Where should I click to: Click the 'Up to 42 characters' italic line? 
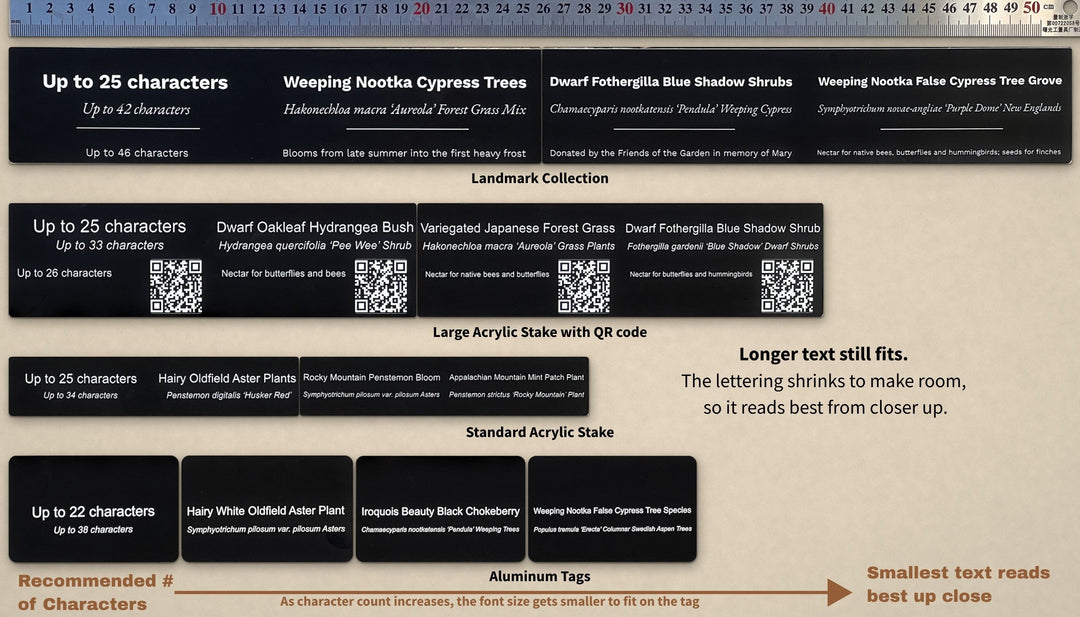[136, 109]
